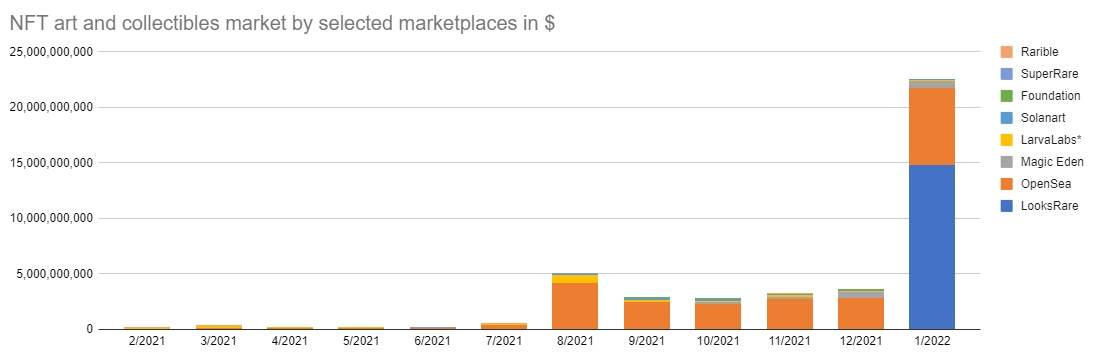The height and width of the screenshot is (362, 1103).
Task: Click the gray Magic Eden segment in 12/2021 bar
Action: point(861,295)
